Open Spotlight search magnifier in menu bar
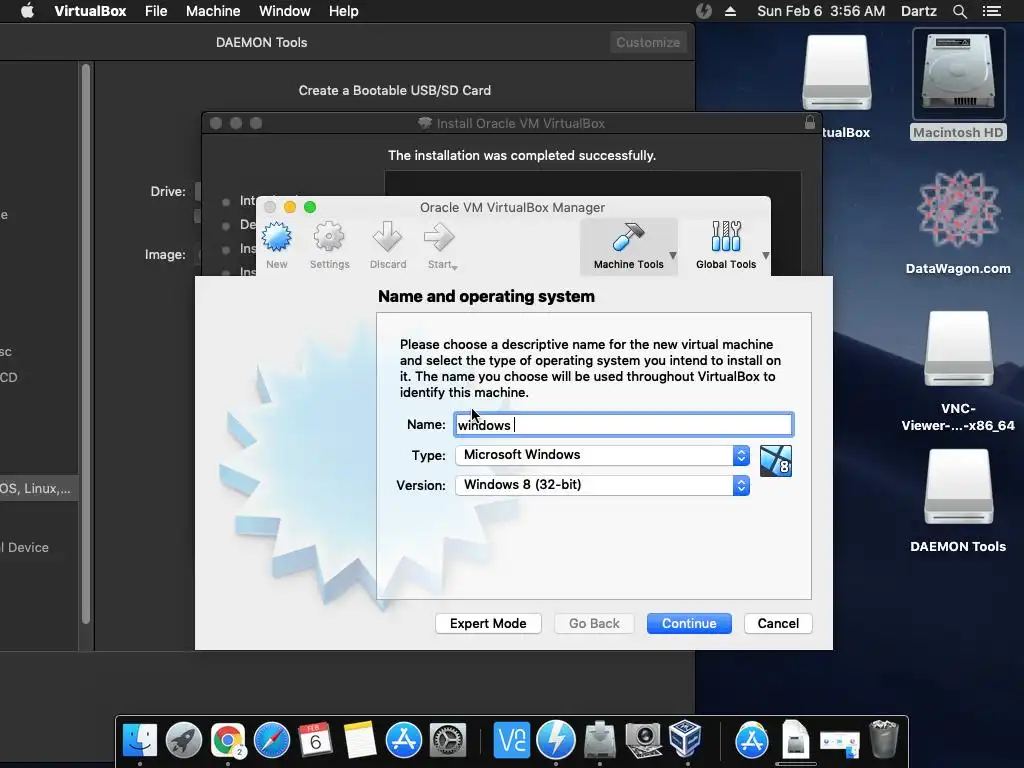Viewport: 1024px width, 768px height. [x=959, y=11]
